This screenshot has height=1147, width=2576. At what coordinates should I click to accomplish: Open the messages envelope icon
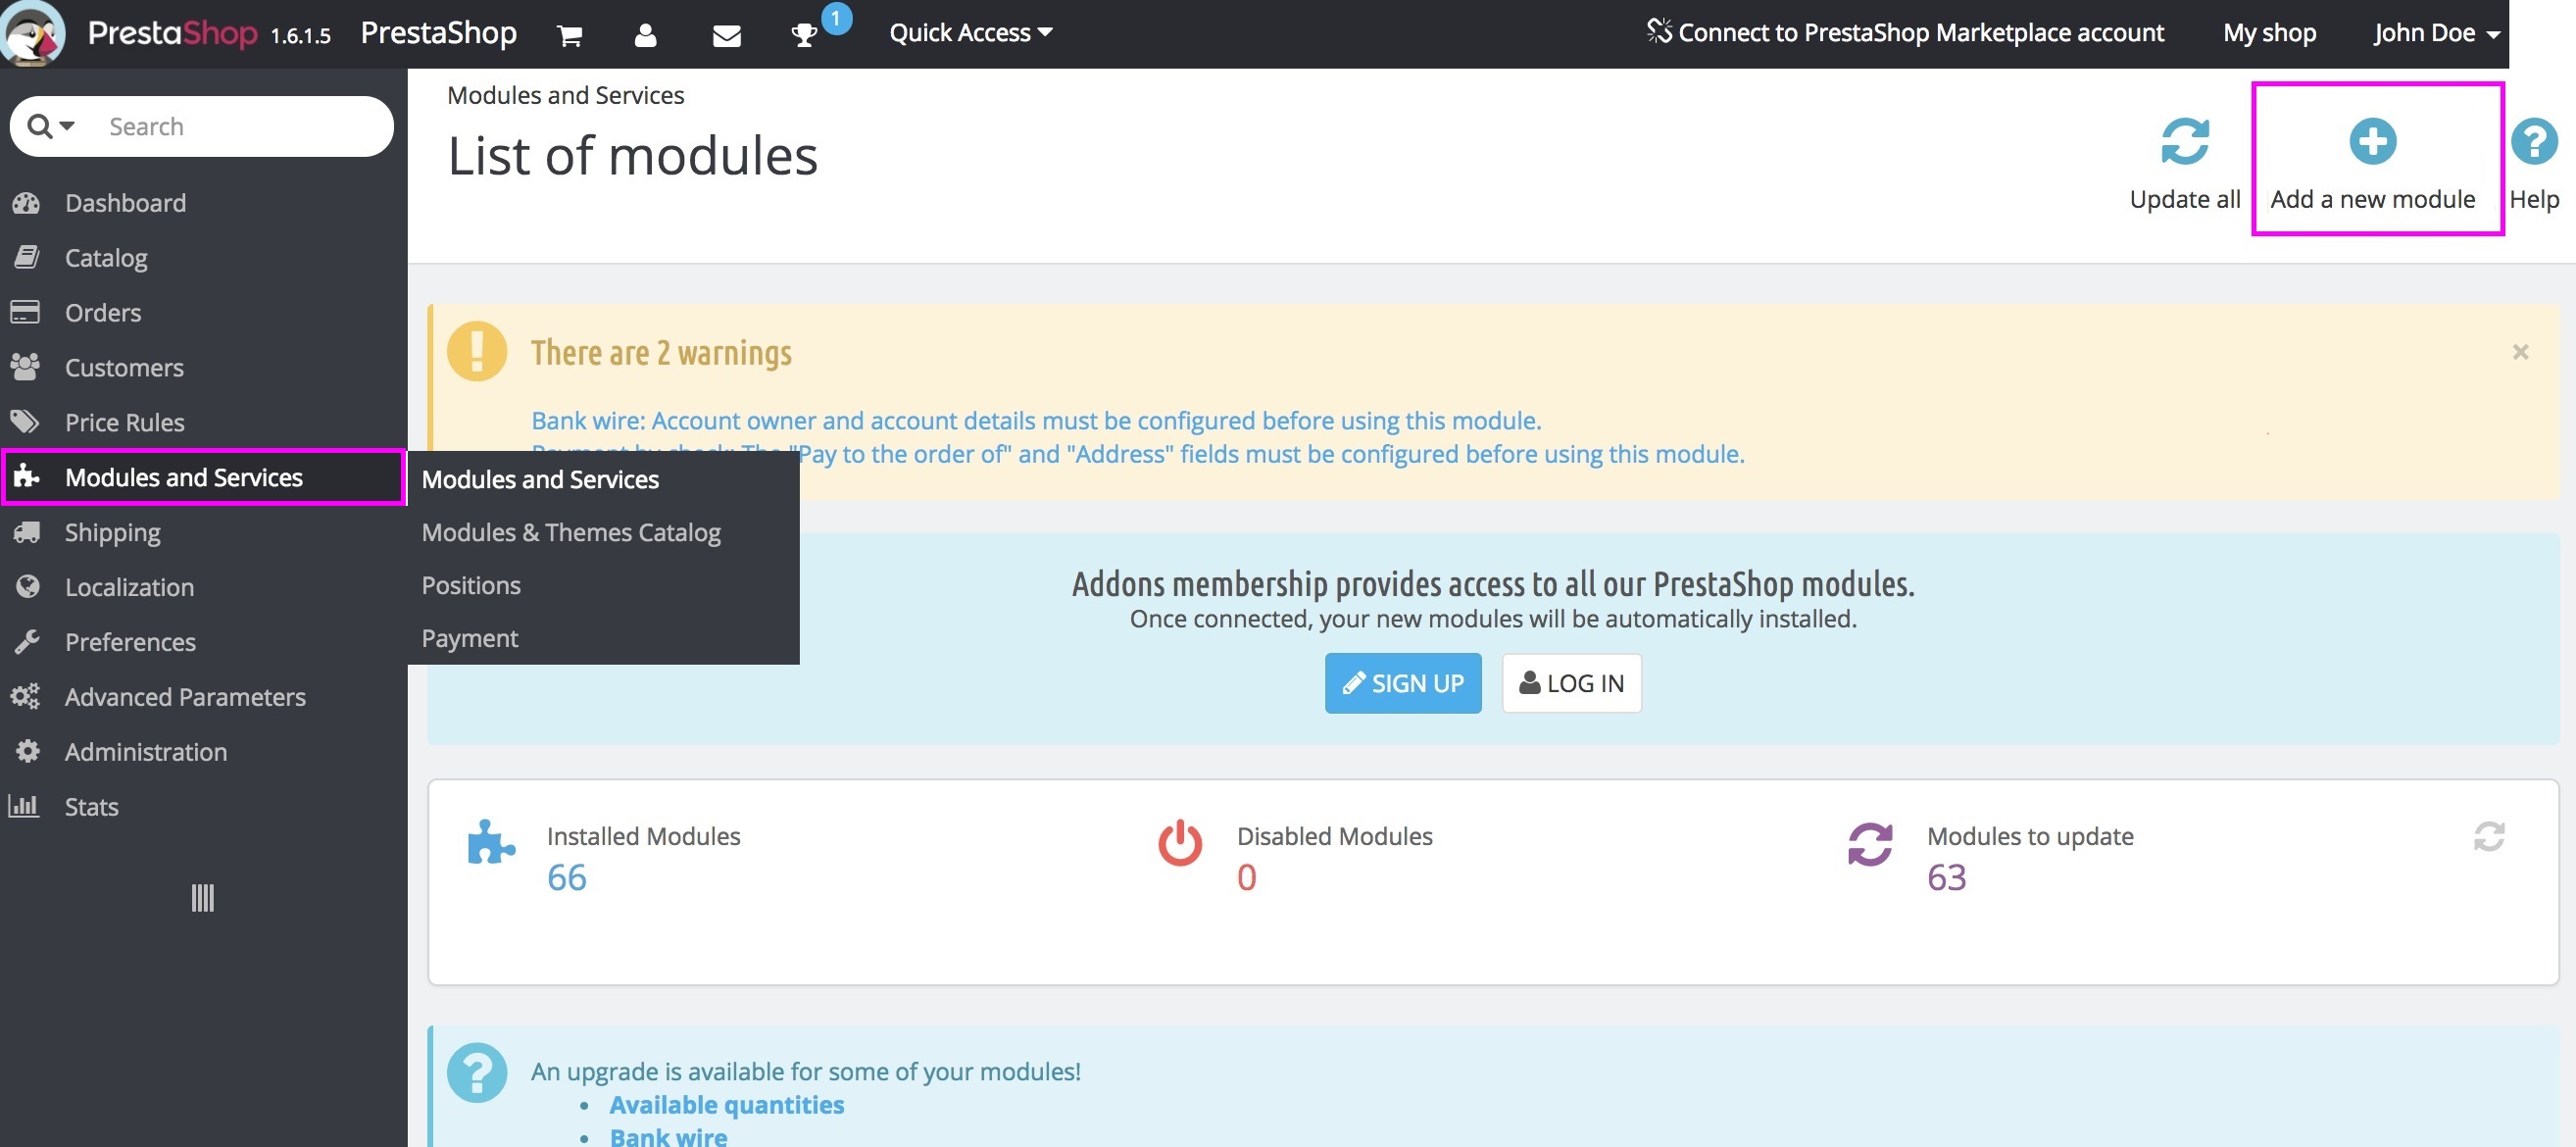(x=727, y=36)
